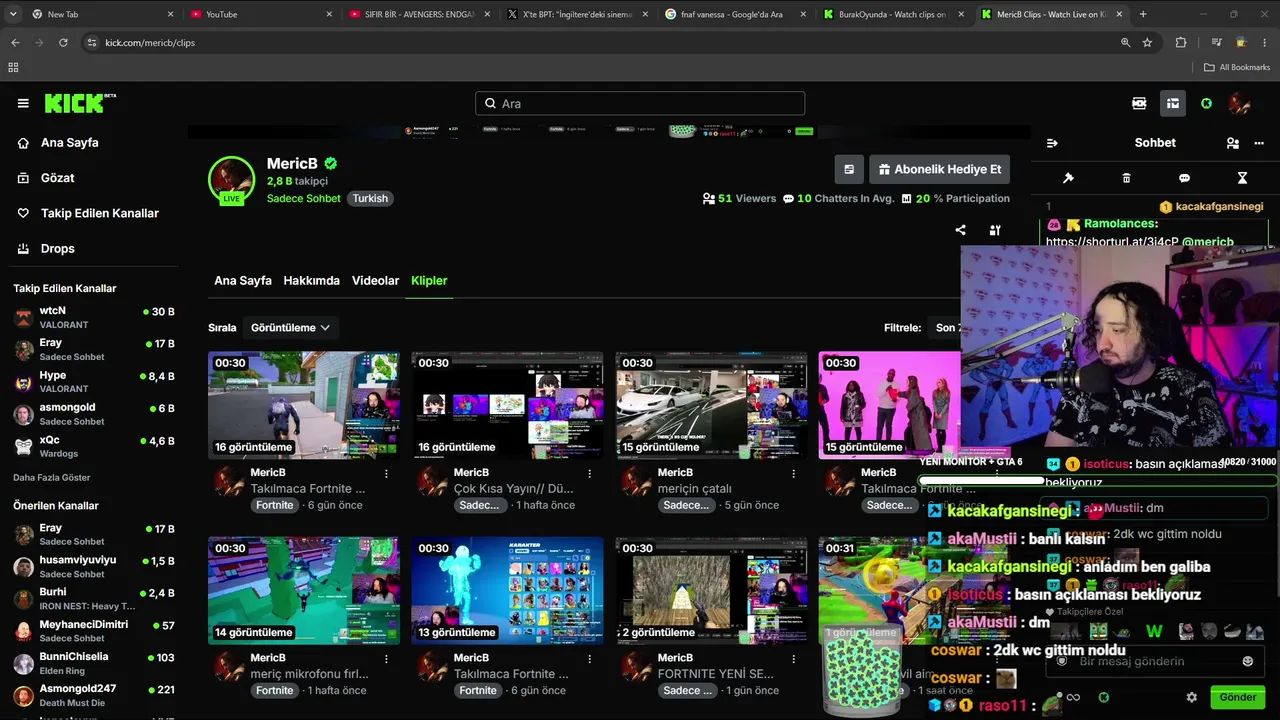Open Takip Edilen Kanallar in the sidebar
The height and width of the screenshot is (720, 1280).
99,213
